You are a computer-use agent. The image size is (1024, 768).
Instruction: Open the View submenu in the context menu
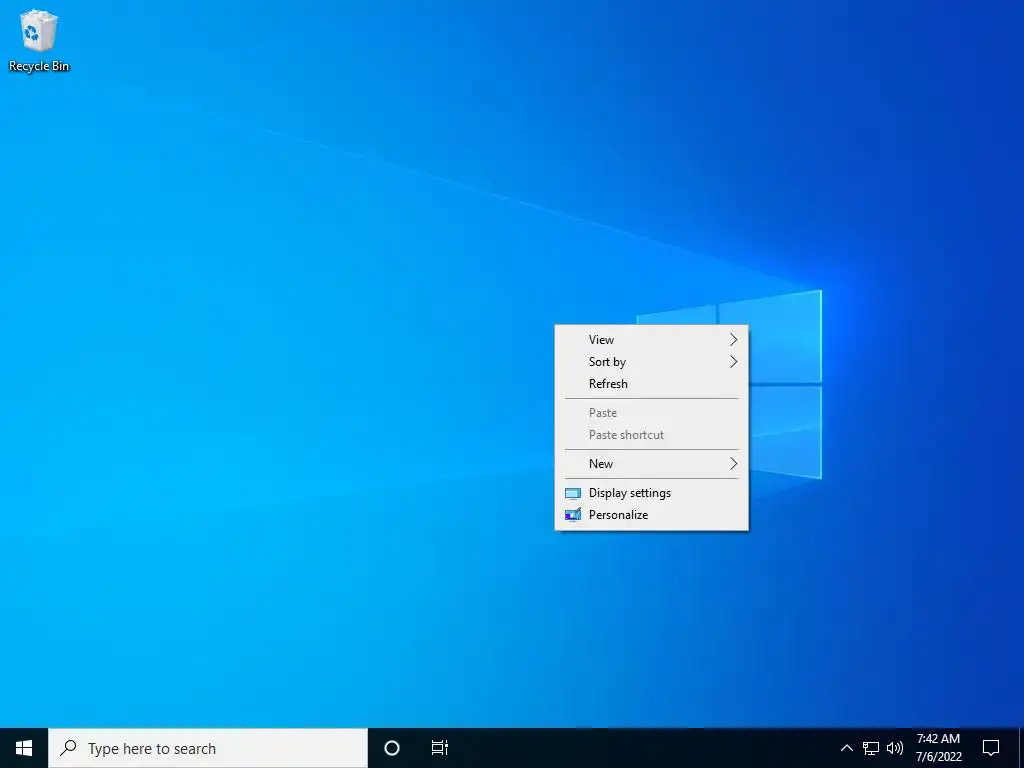coord(651,340)
